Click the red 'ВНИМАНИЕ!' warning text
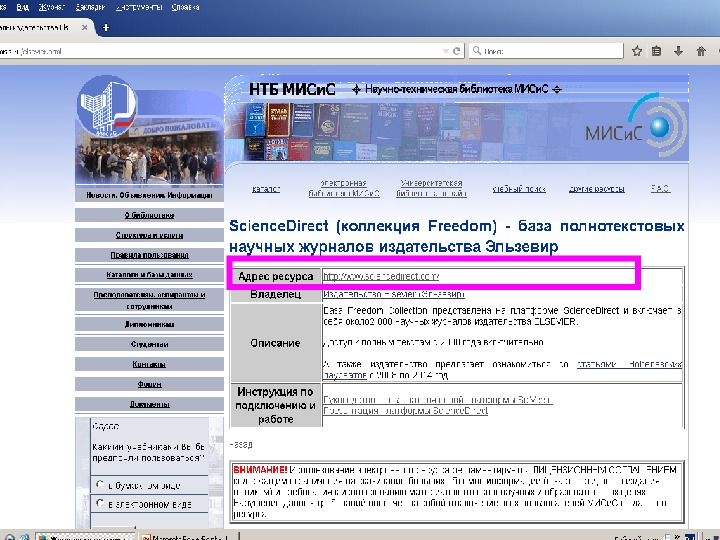This screenshot has width=720, height=540. [260, 470]
